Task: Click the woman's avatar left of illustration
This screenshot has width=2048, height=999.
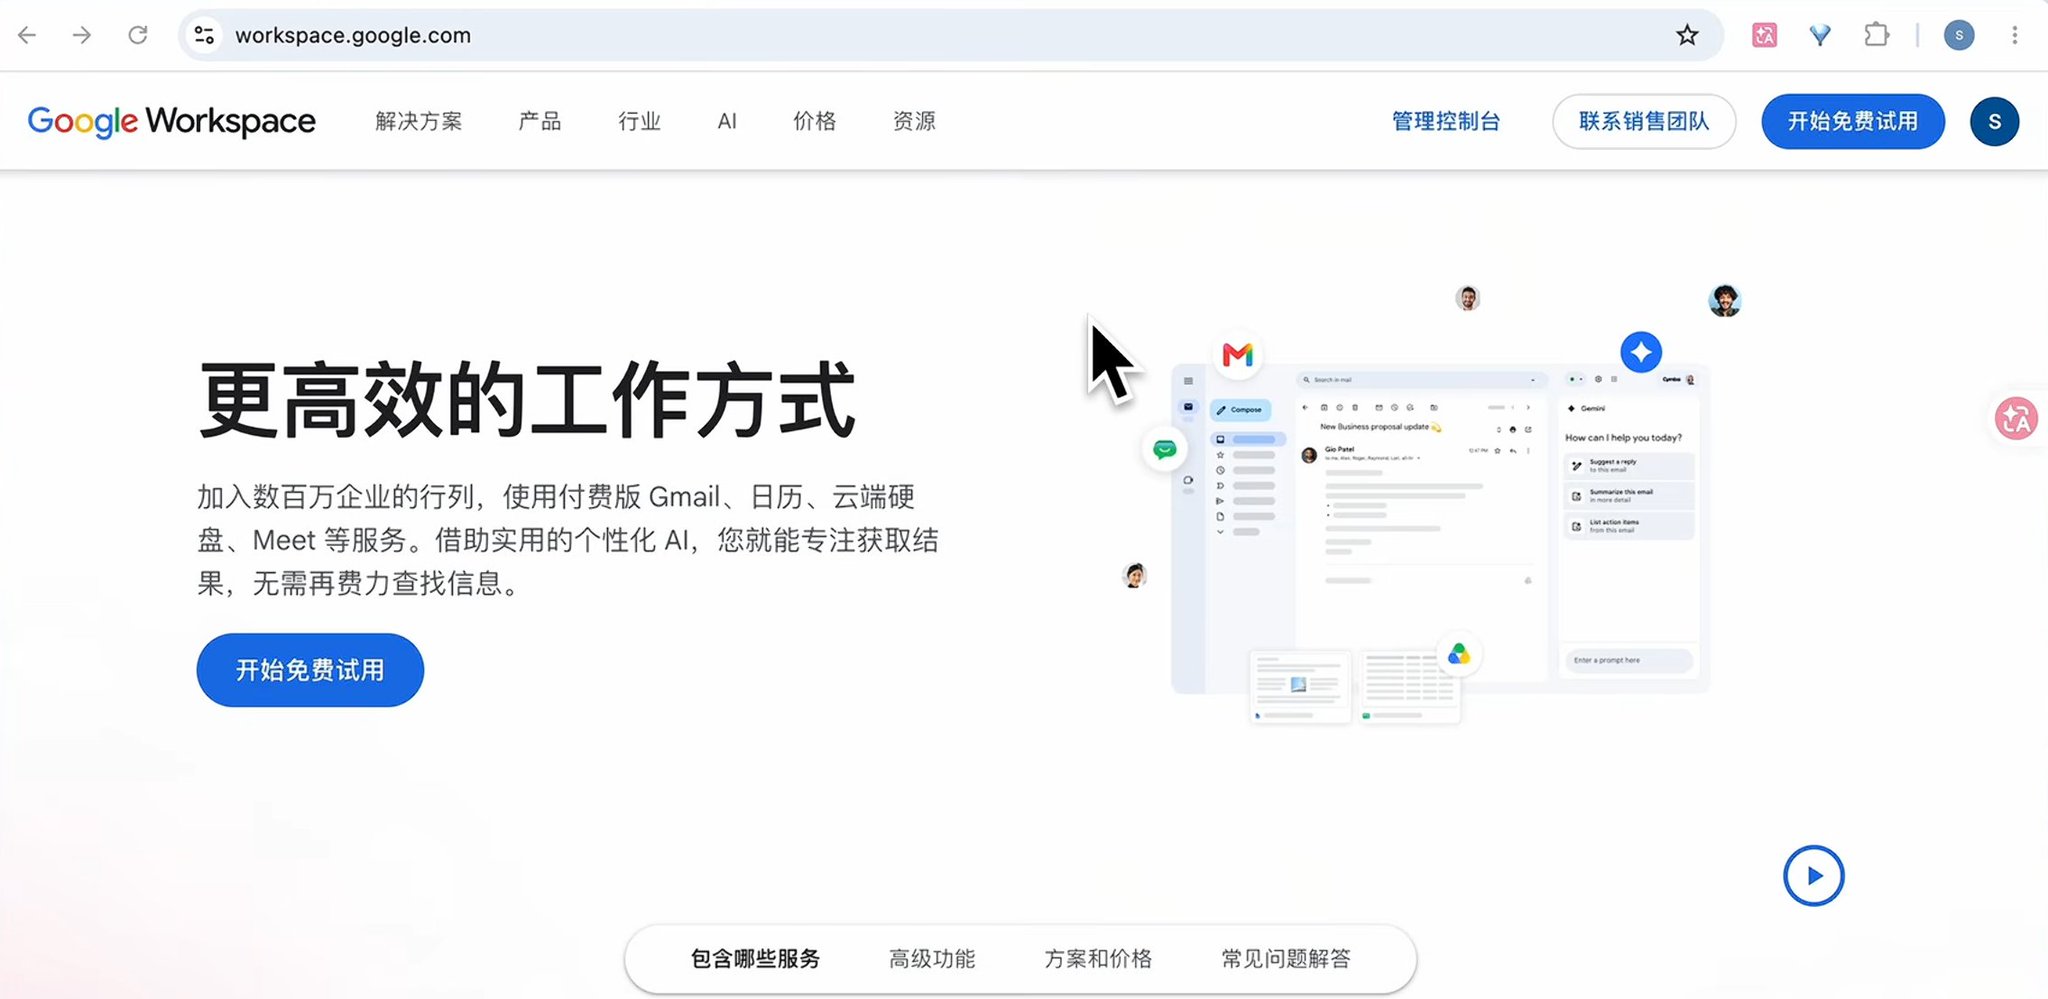Action: tap(1134, 576)
